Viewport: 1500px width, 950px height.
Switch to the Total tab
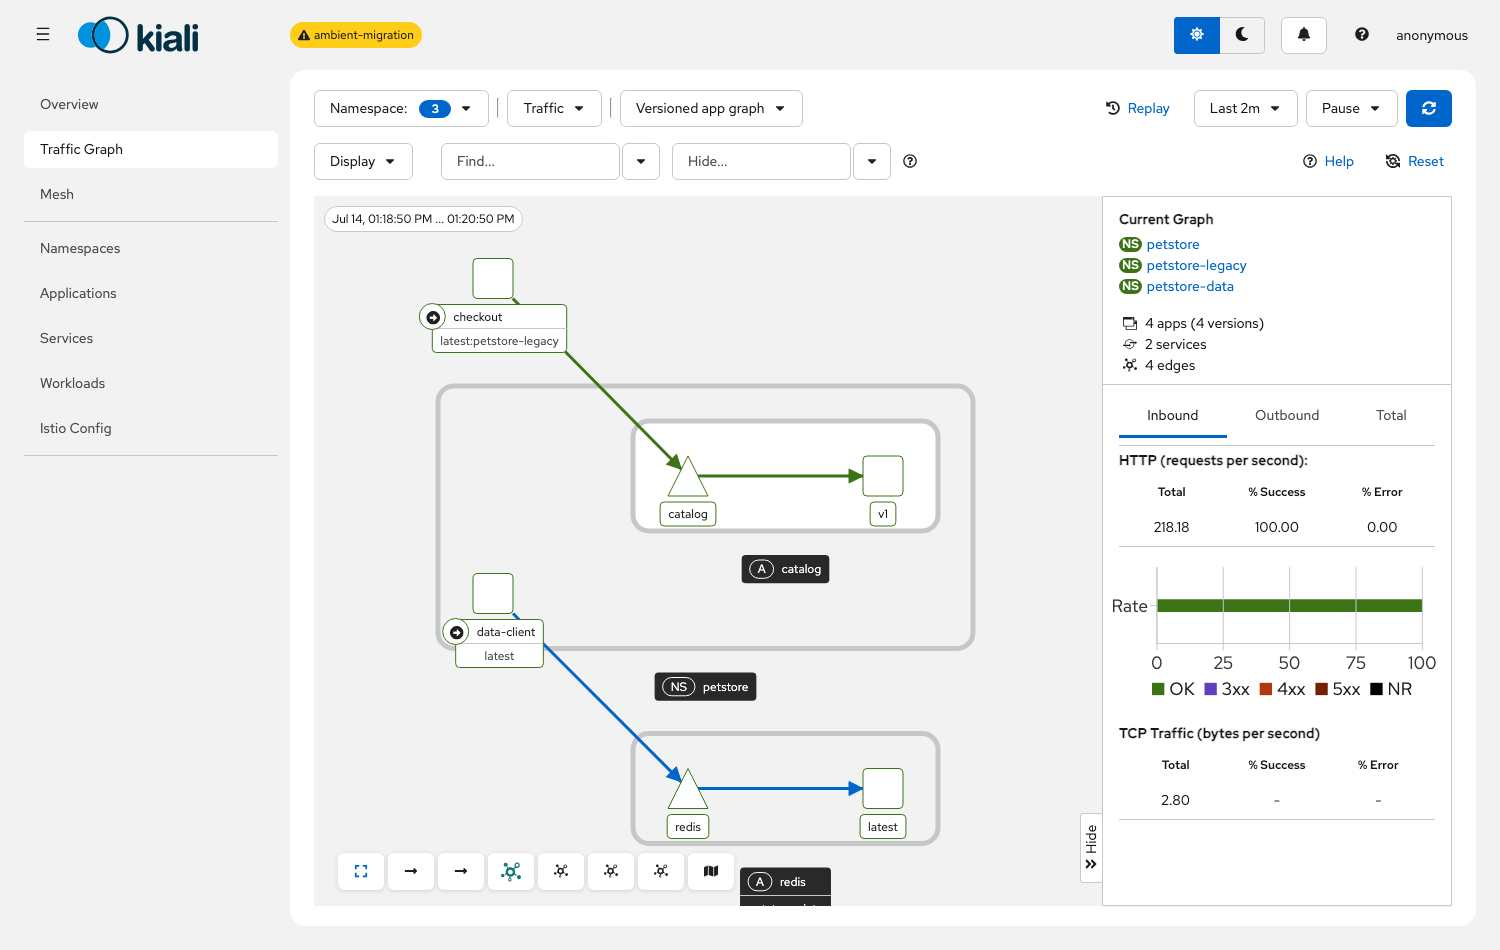coord(1391,415)
